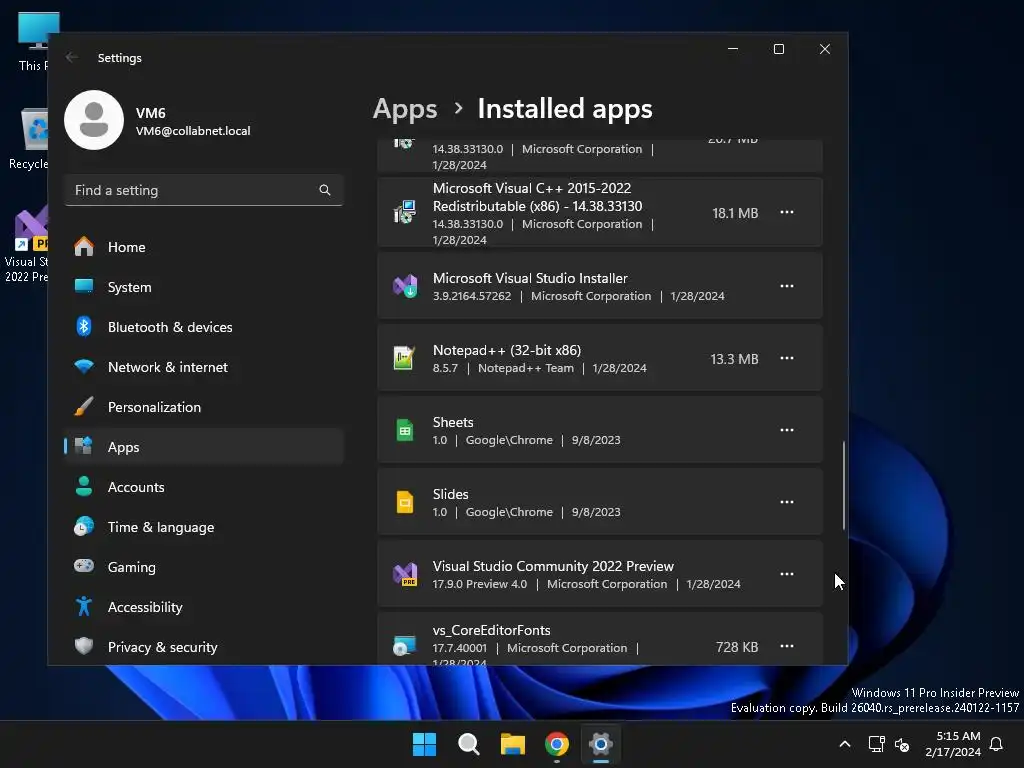Select the This PC desktop icon
This screenshot has height=768, width=1024.
[33, 41]
